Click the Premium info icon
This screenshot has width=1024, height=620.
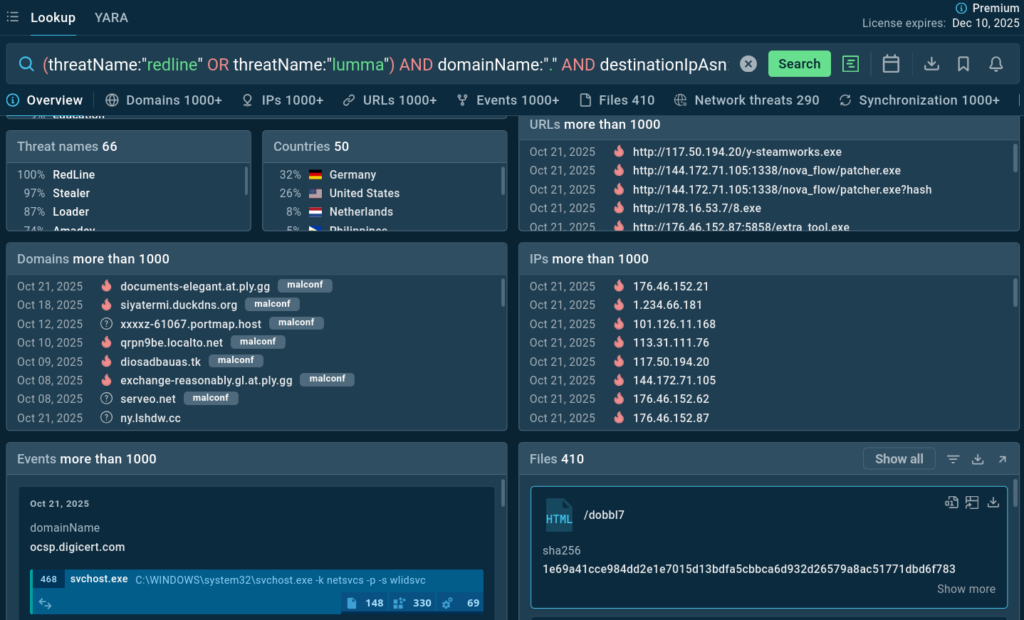(962, 8)
